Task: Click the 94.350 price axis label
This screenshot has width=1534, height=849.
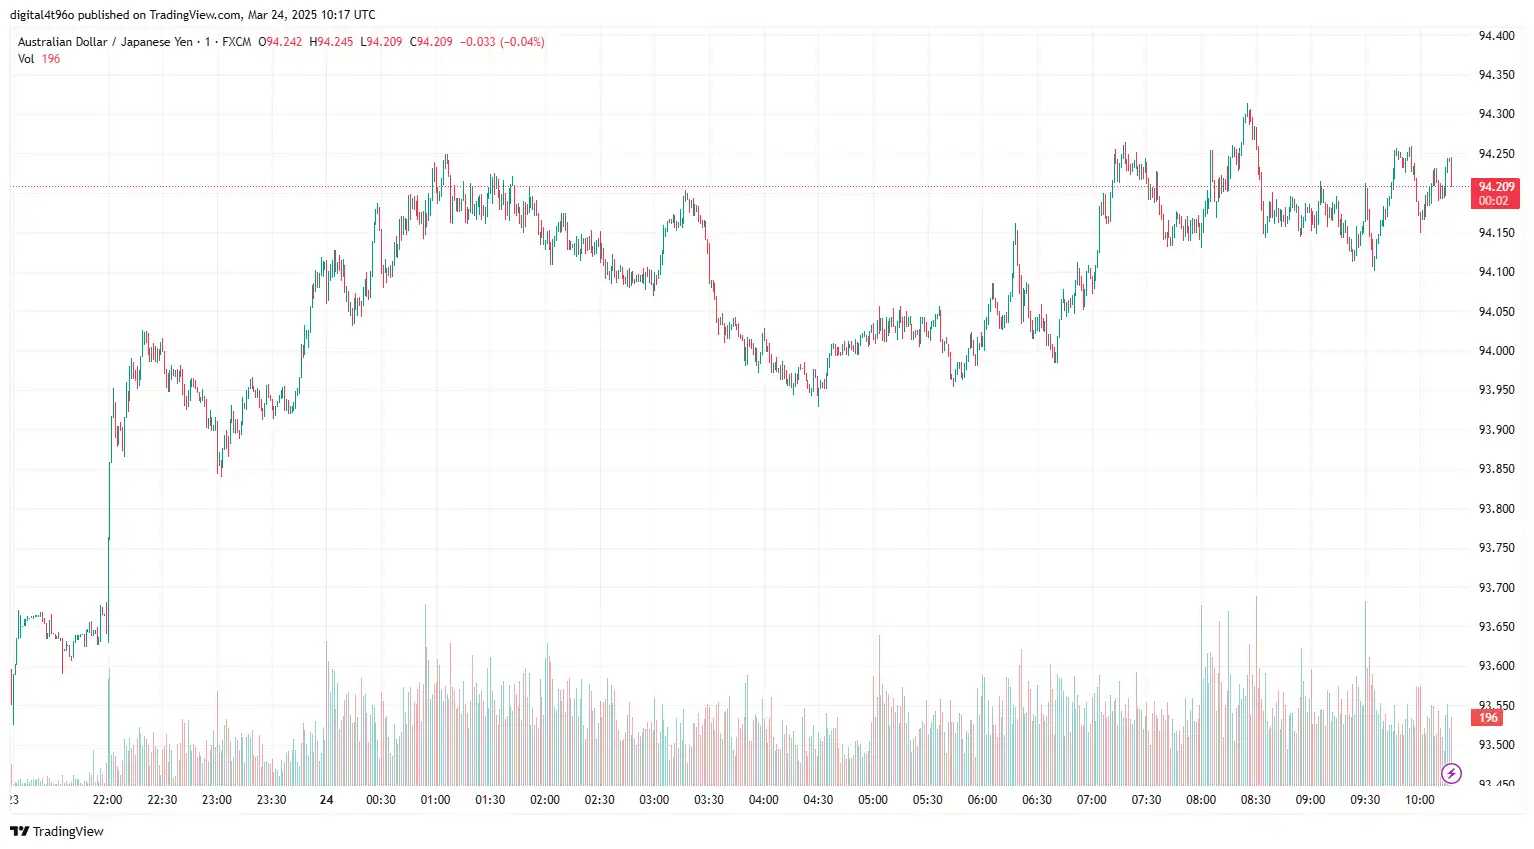Action: pos(1496,75)
